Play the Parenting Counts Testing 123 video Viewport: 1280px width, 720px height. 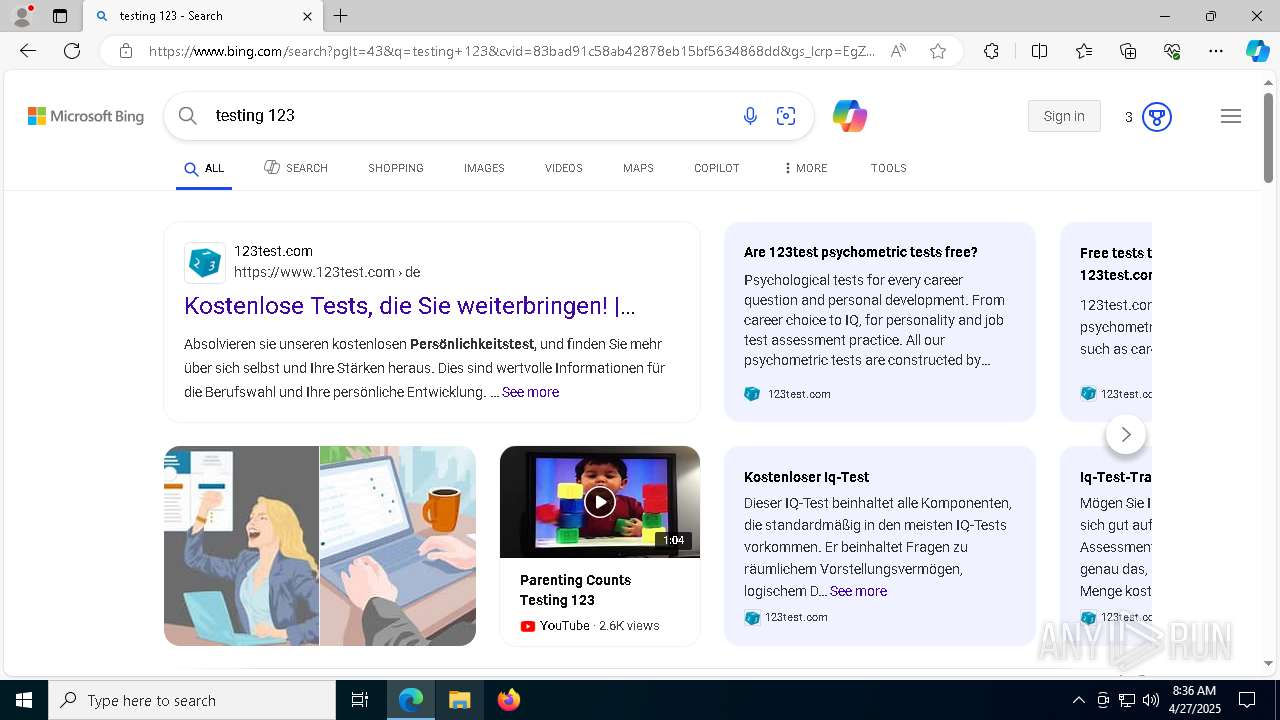(x=600, y=502)
